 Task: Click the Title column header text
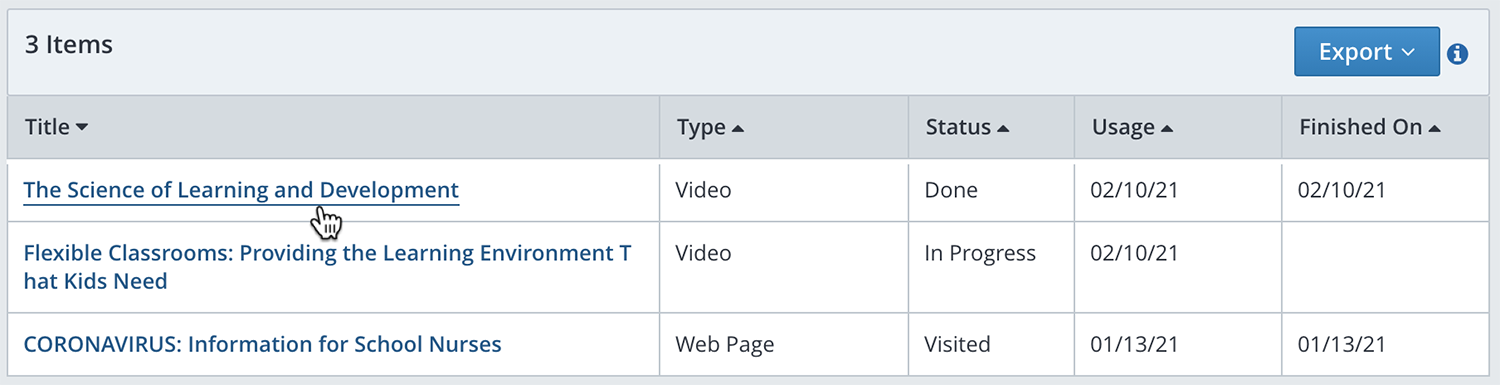coord(47,127)
